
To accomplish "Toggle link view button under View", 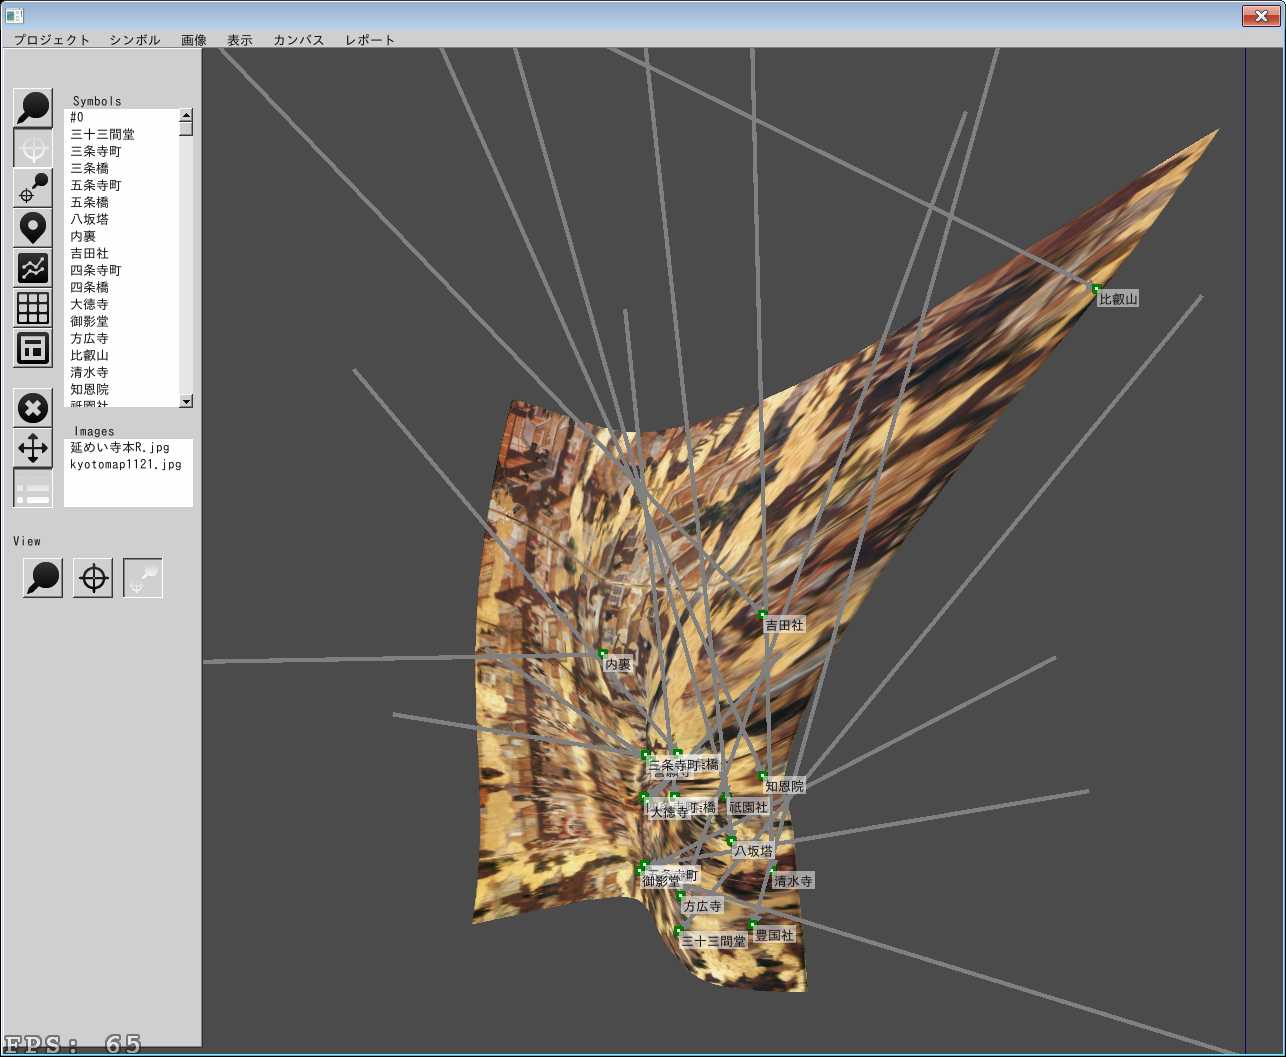I will (143, 578).
